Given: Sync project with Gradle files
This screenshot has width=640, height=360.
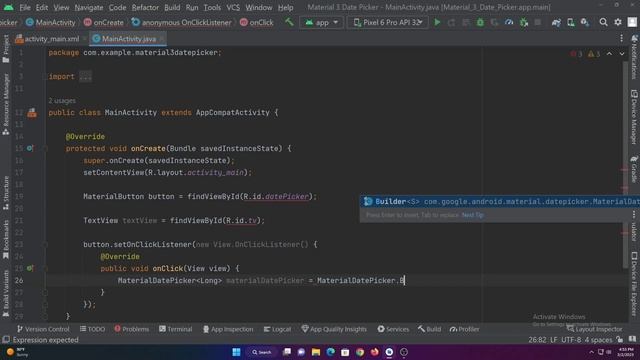Looking at the screenshot, I should click(x=556, y=22).
